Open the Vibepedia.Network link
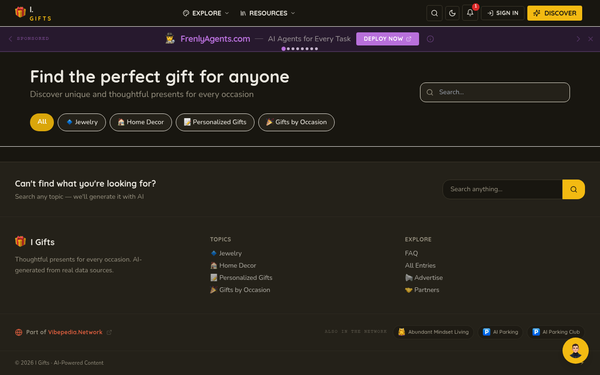The width and height of the screenshot is (600, 375). click(75, 332)
